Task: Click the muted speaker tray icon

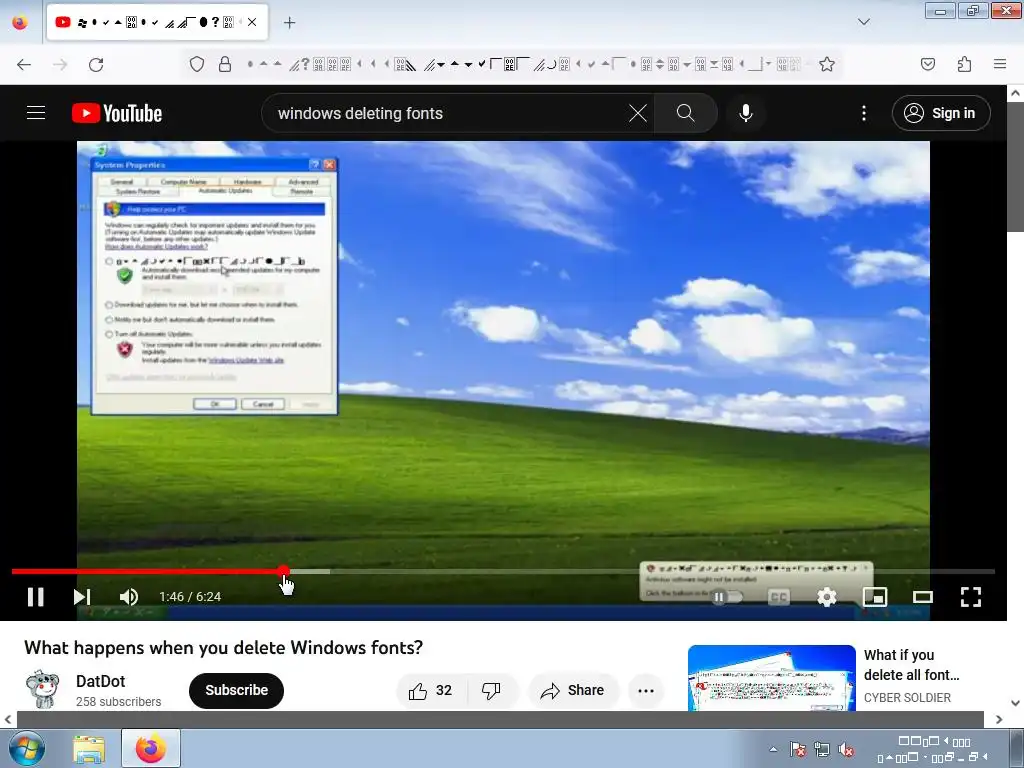Action: [846, 750]
